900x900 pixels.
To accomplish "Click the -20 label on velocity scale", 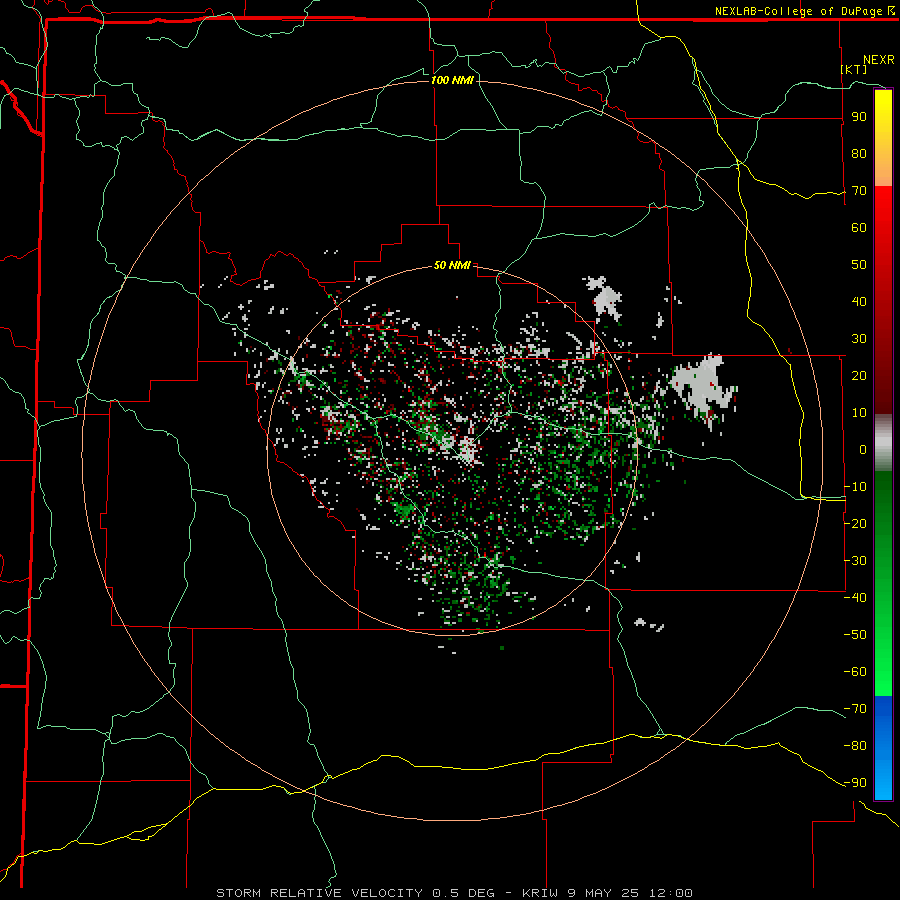I will tap(855, 523).
